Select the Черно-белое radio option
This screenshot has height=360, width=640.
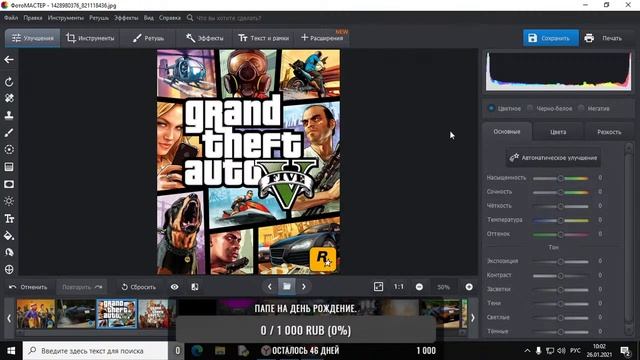[x=530, y=108]
